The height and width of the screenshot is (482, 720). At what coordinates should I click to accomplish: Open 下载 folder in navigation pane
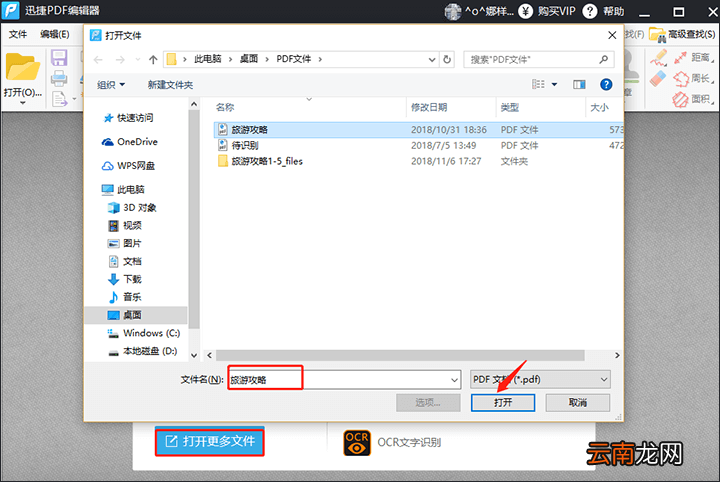coord(124,279)
